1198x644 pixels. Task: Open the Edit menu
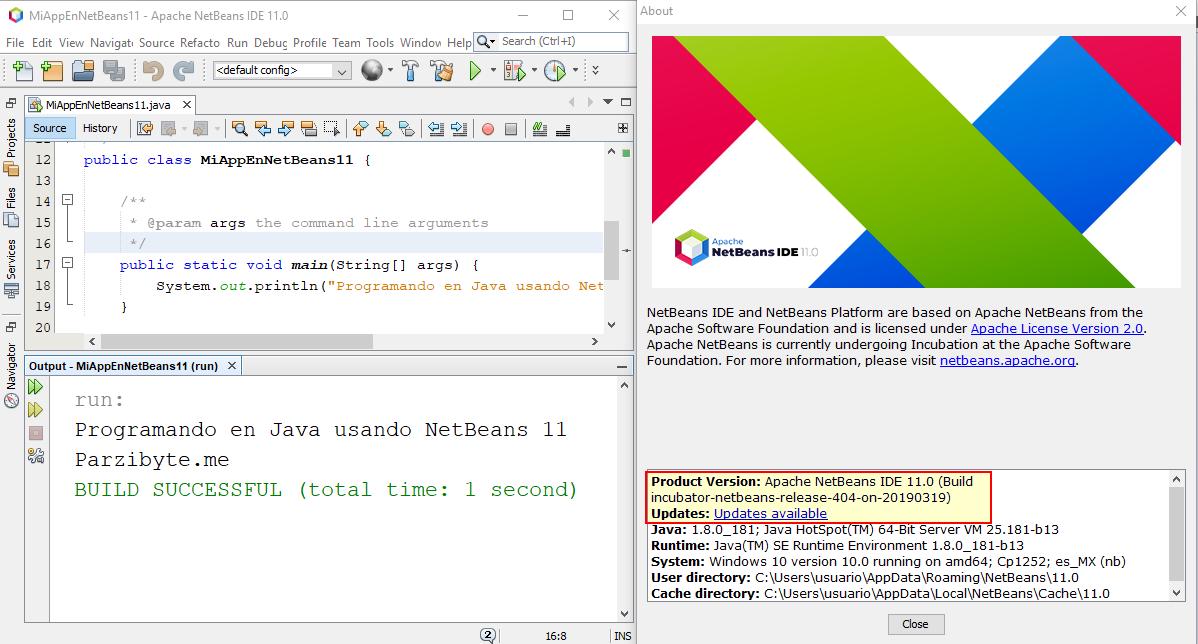pyautogui.click(x=42, y=43)
